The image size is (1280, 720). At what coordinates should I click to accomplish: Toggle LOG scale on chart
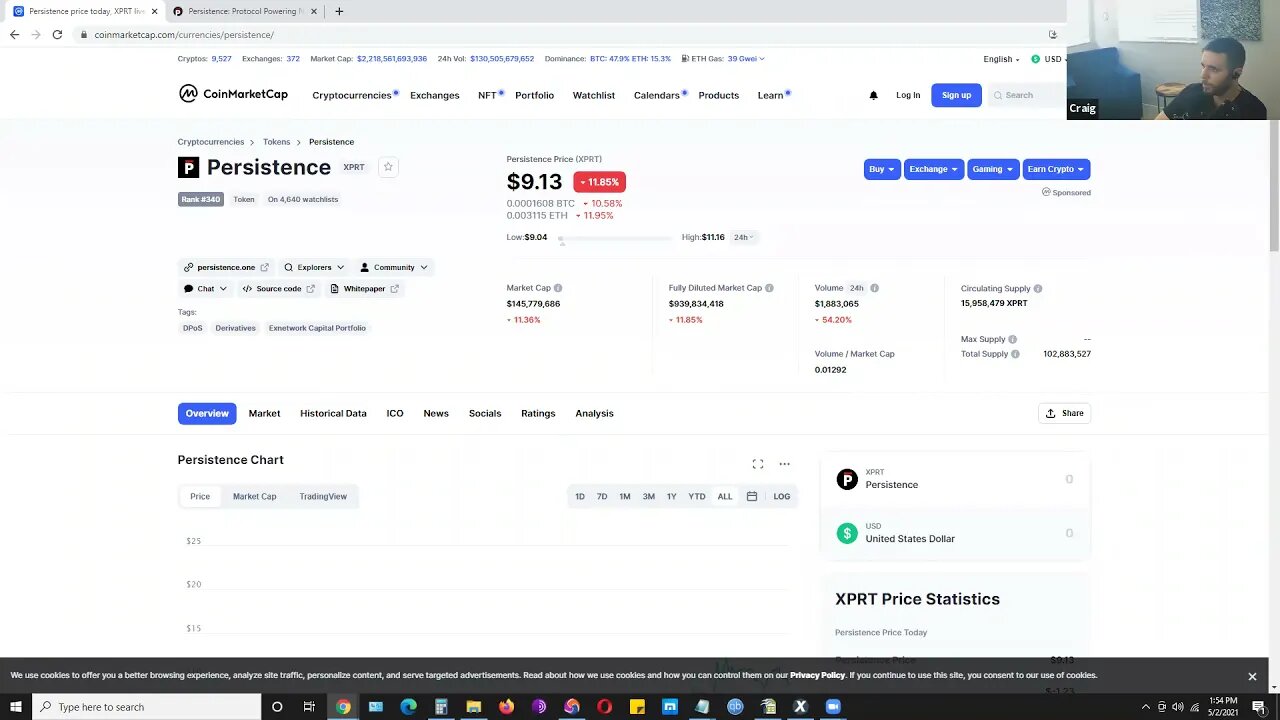[x=782, y=496]
